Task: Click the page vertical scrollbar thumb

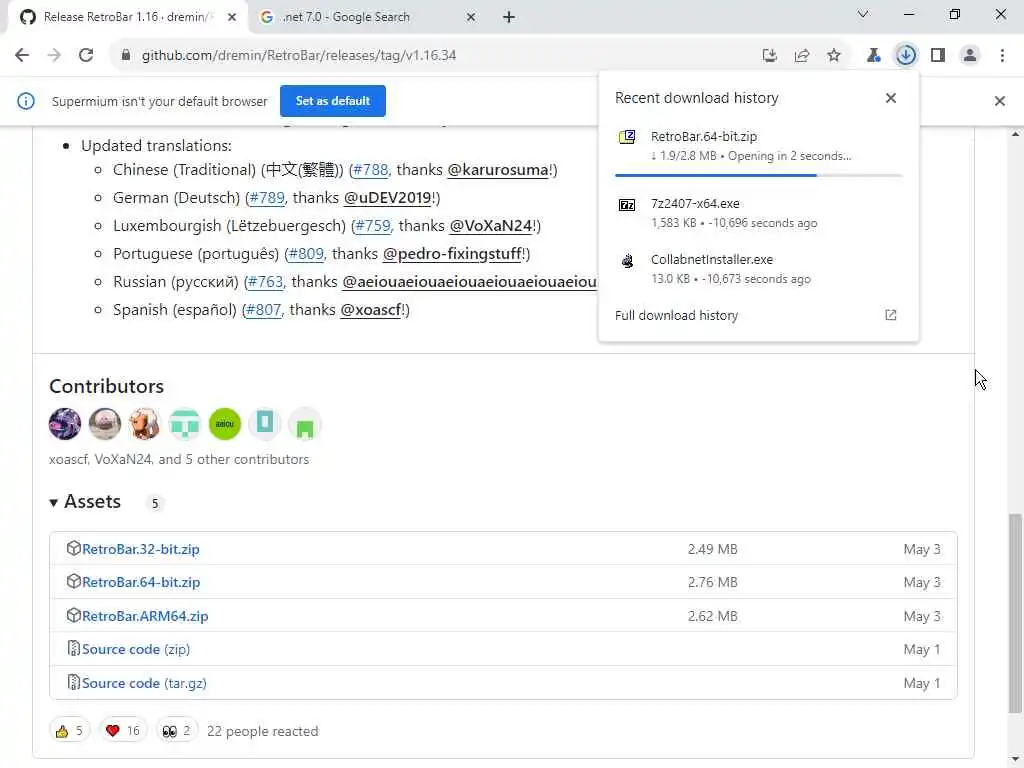Action: click(x=1015, y=614)
